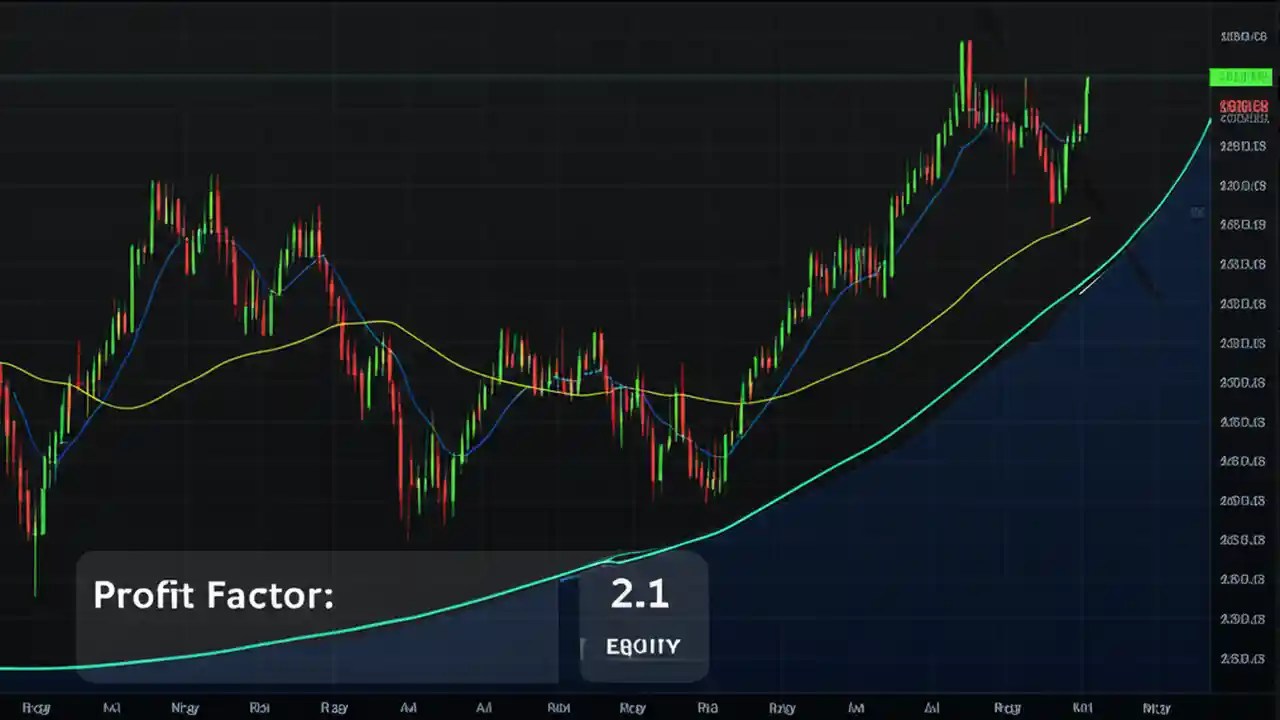Click the small indicator icon near the price axis
The height and width of the screenshot is (720, 1280).
[x=1197, y=212]
